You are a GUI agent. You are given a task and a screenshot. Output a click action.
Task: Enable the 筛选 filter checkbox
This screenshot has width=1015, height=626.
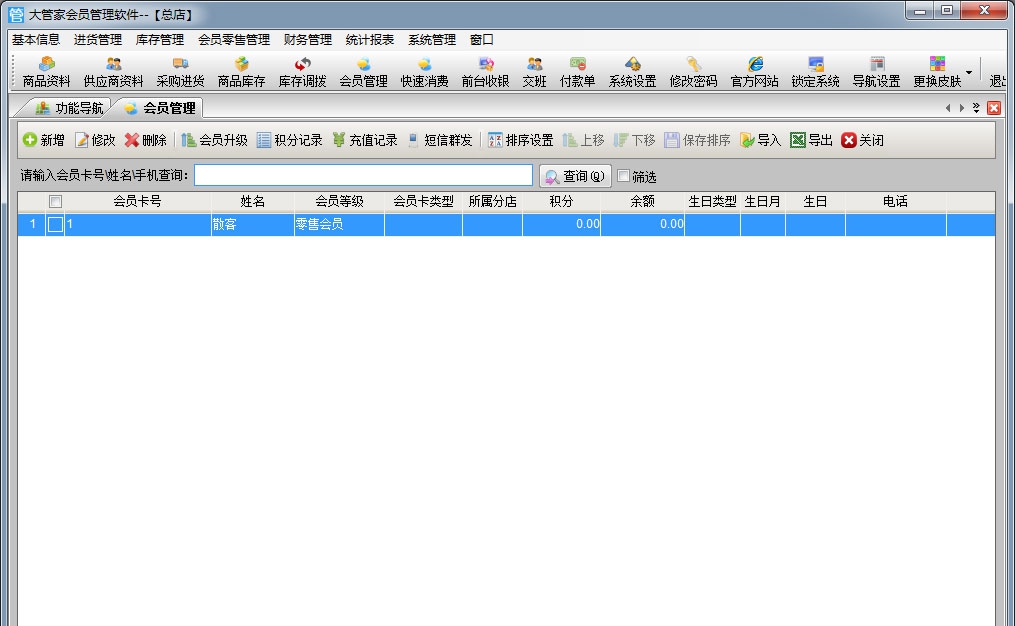[x=623, y=175]
